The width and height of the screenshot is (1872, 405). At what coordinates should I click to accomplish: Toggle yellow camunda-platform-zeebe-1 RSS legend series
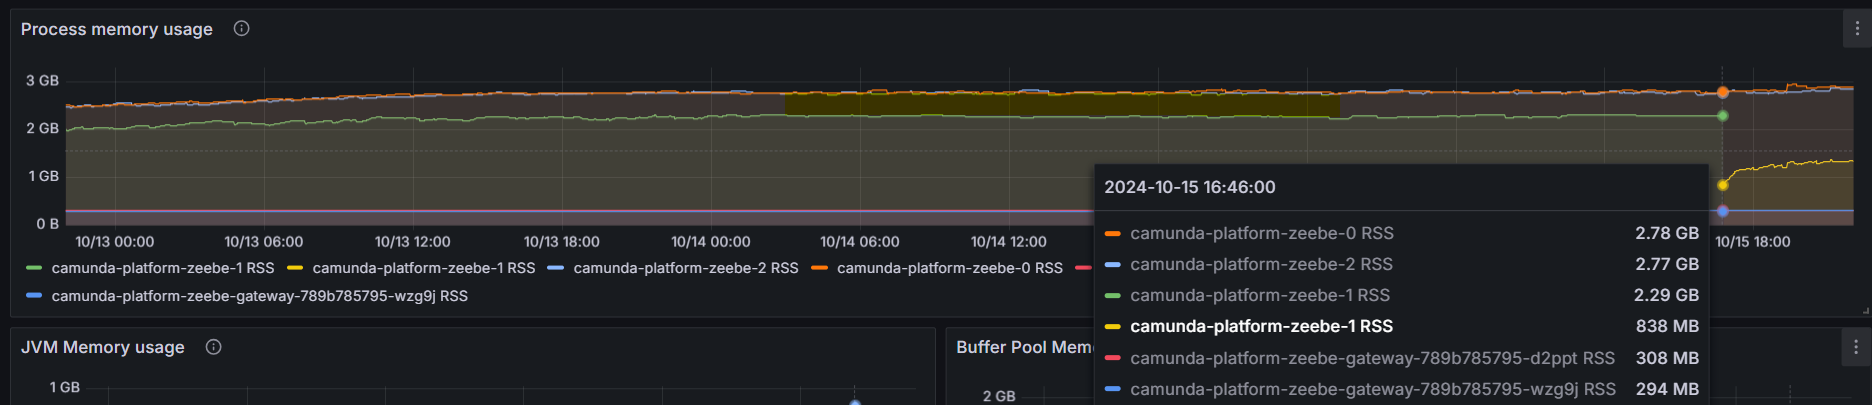pos(424,268)
